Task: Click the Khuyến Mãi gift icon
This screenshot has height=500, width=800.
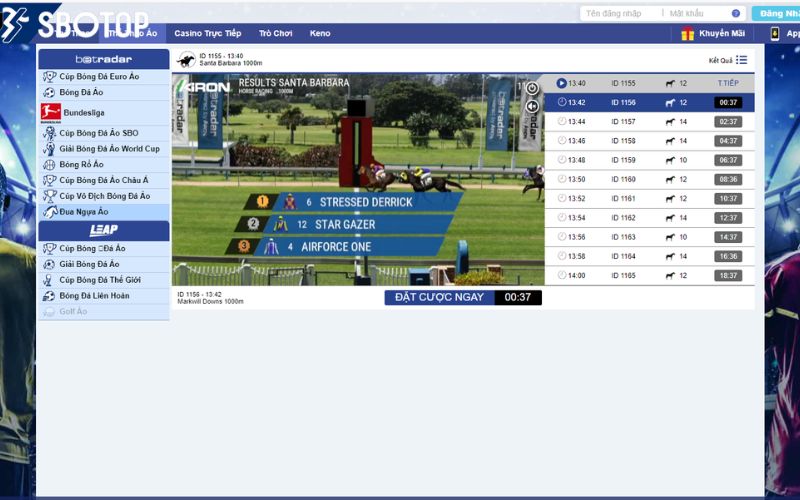Action: pyautogui.click(x=688, y=34)
